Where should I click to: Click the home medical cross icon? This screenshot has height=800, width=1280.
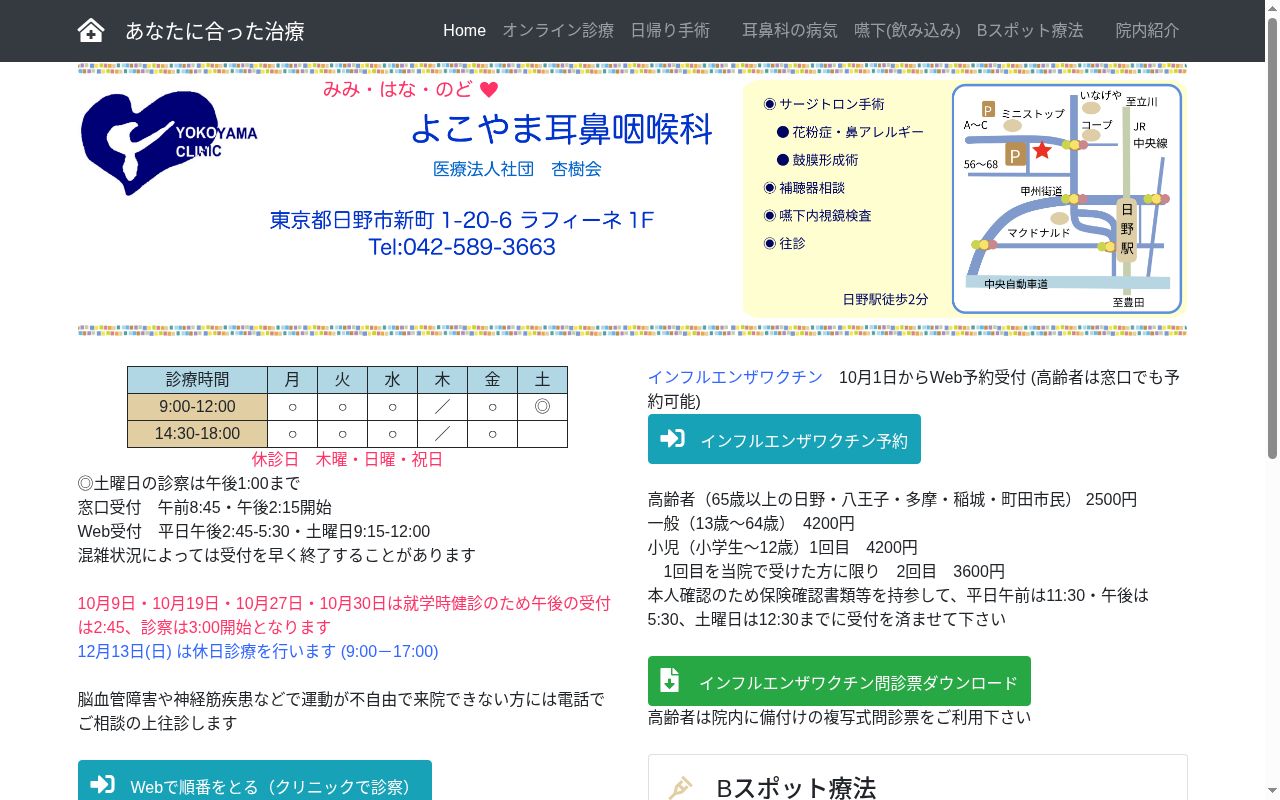tap(91, 30)
